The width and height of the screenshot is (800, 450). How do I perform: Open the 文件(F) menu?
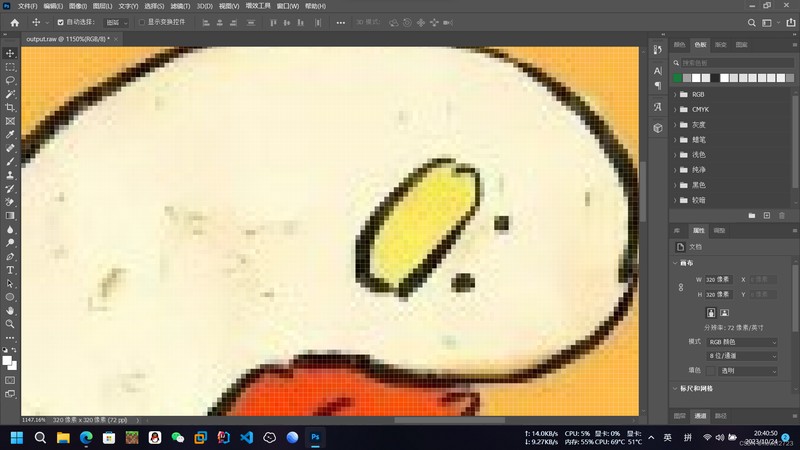coord(28,6)
